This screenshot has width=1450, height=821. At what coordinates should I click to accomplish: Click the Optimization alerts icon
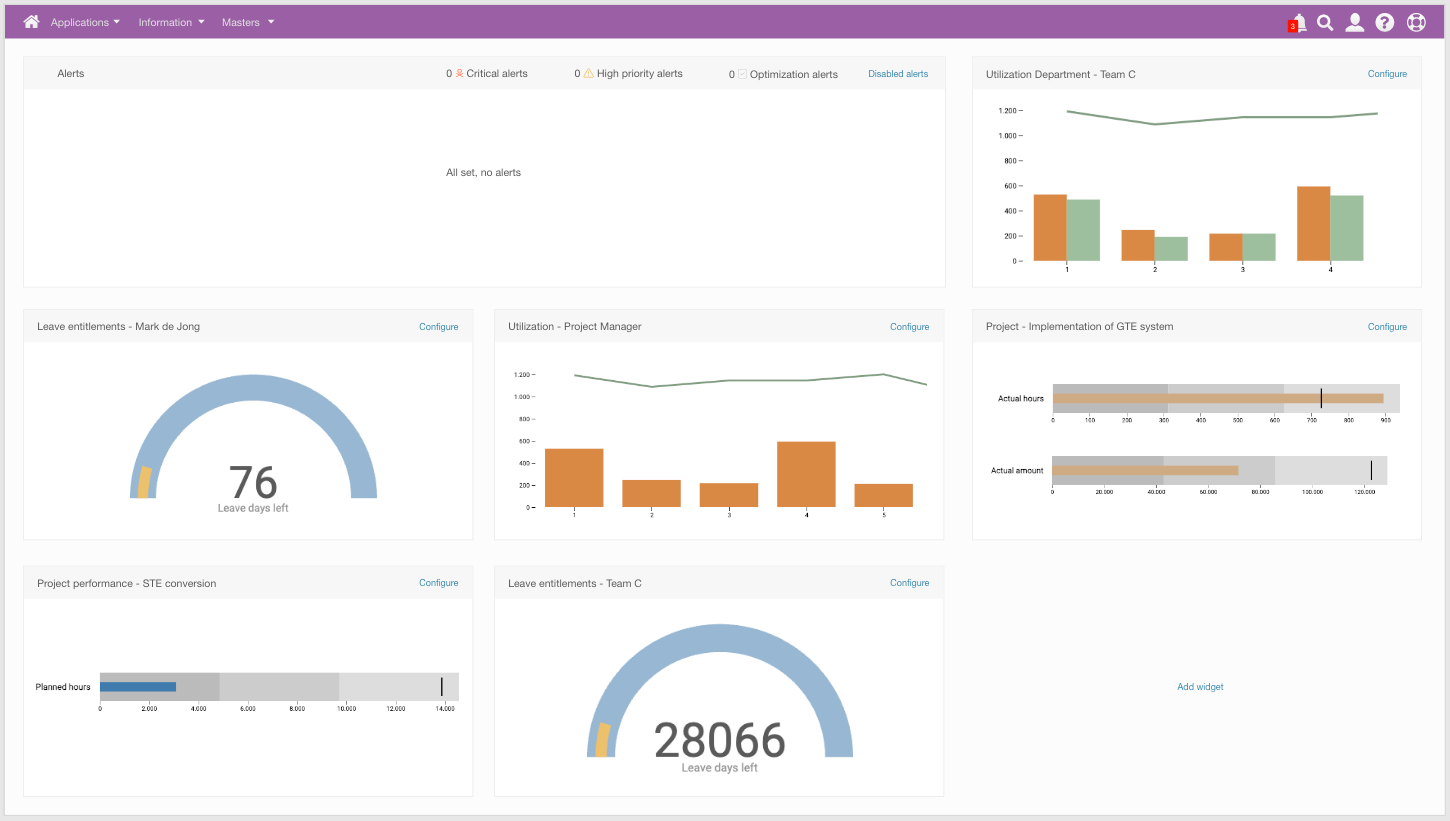tap(742, 74)
